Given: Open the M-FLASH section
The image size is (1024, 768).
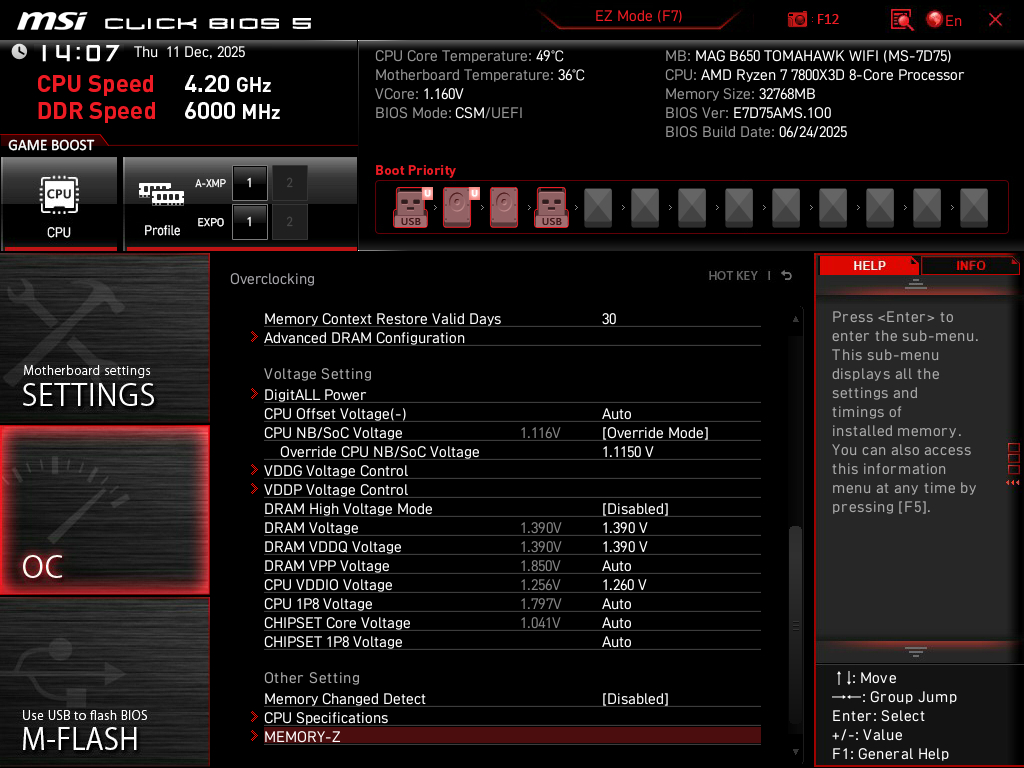Looking at the screenshot, I should pyautogui.click(x=104, y=682).
